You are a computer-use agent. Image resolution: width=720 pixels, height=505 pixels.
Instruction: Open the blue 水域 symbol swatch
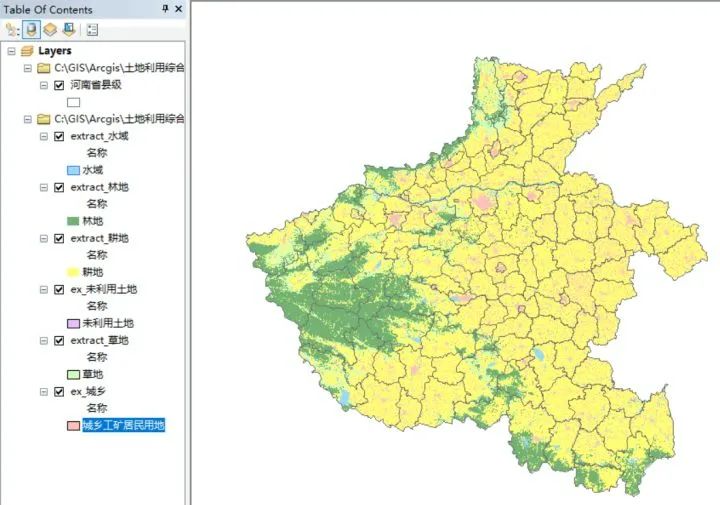(x=73, y=170)
